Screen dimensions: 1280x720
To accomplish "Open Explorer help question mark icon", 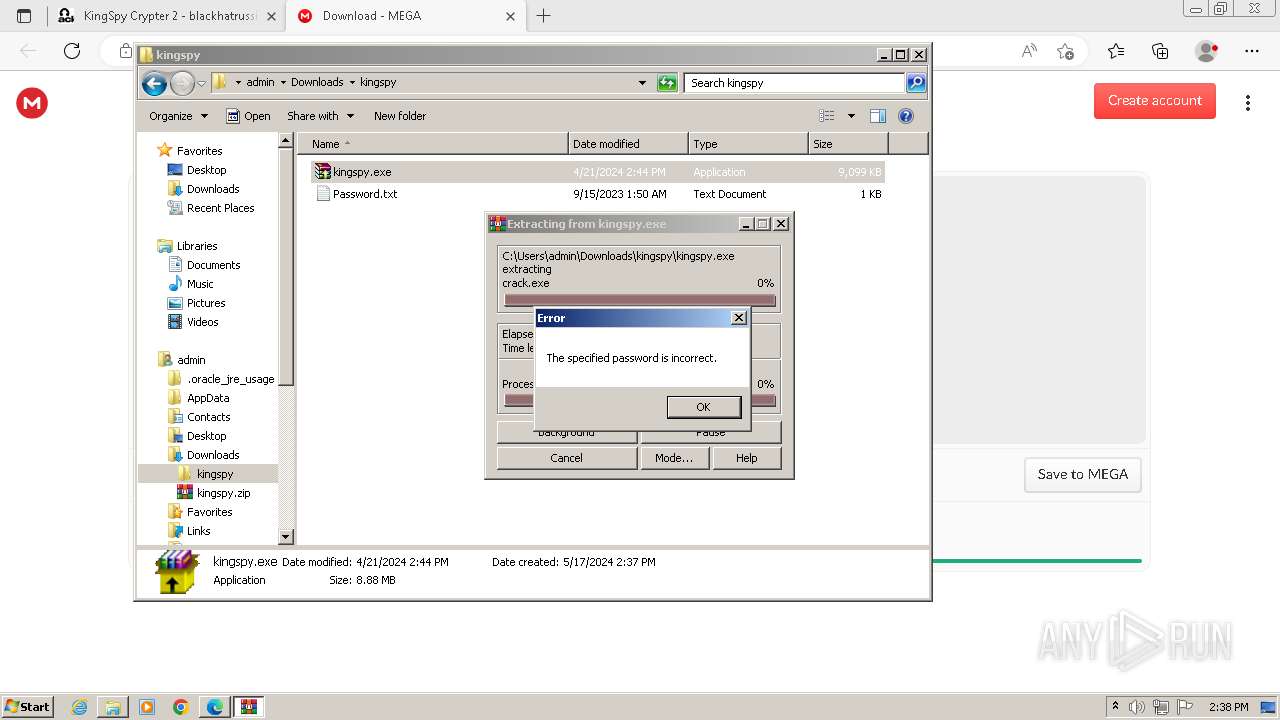I will point(906,116).
